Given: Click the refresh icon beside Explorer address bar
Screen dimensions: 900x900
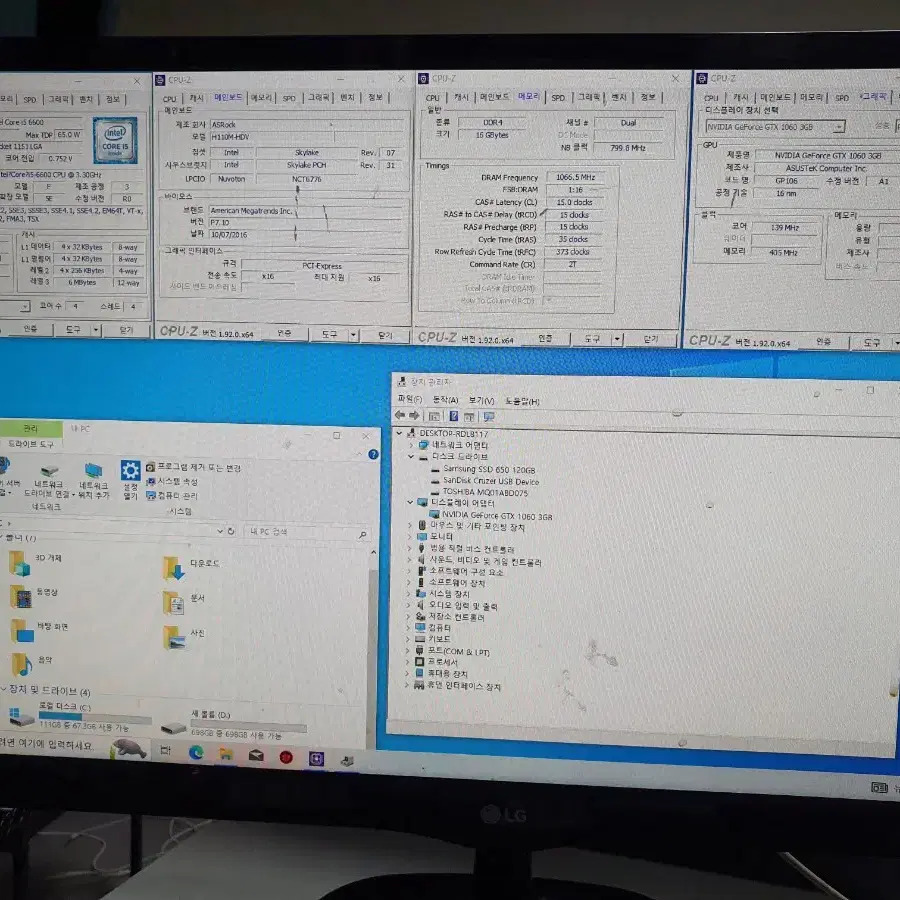Looking at the screenshot, I should click(x=231, y=531).
